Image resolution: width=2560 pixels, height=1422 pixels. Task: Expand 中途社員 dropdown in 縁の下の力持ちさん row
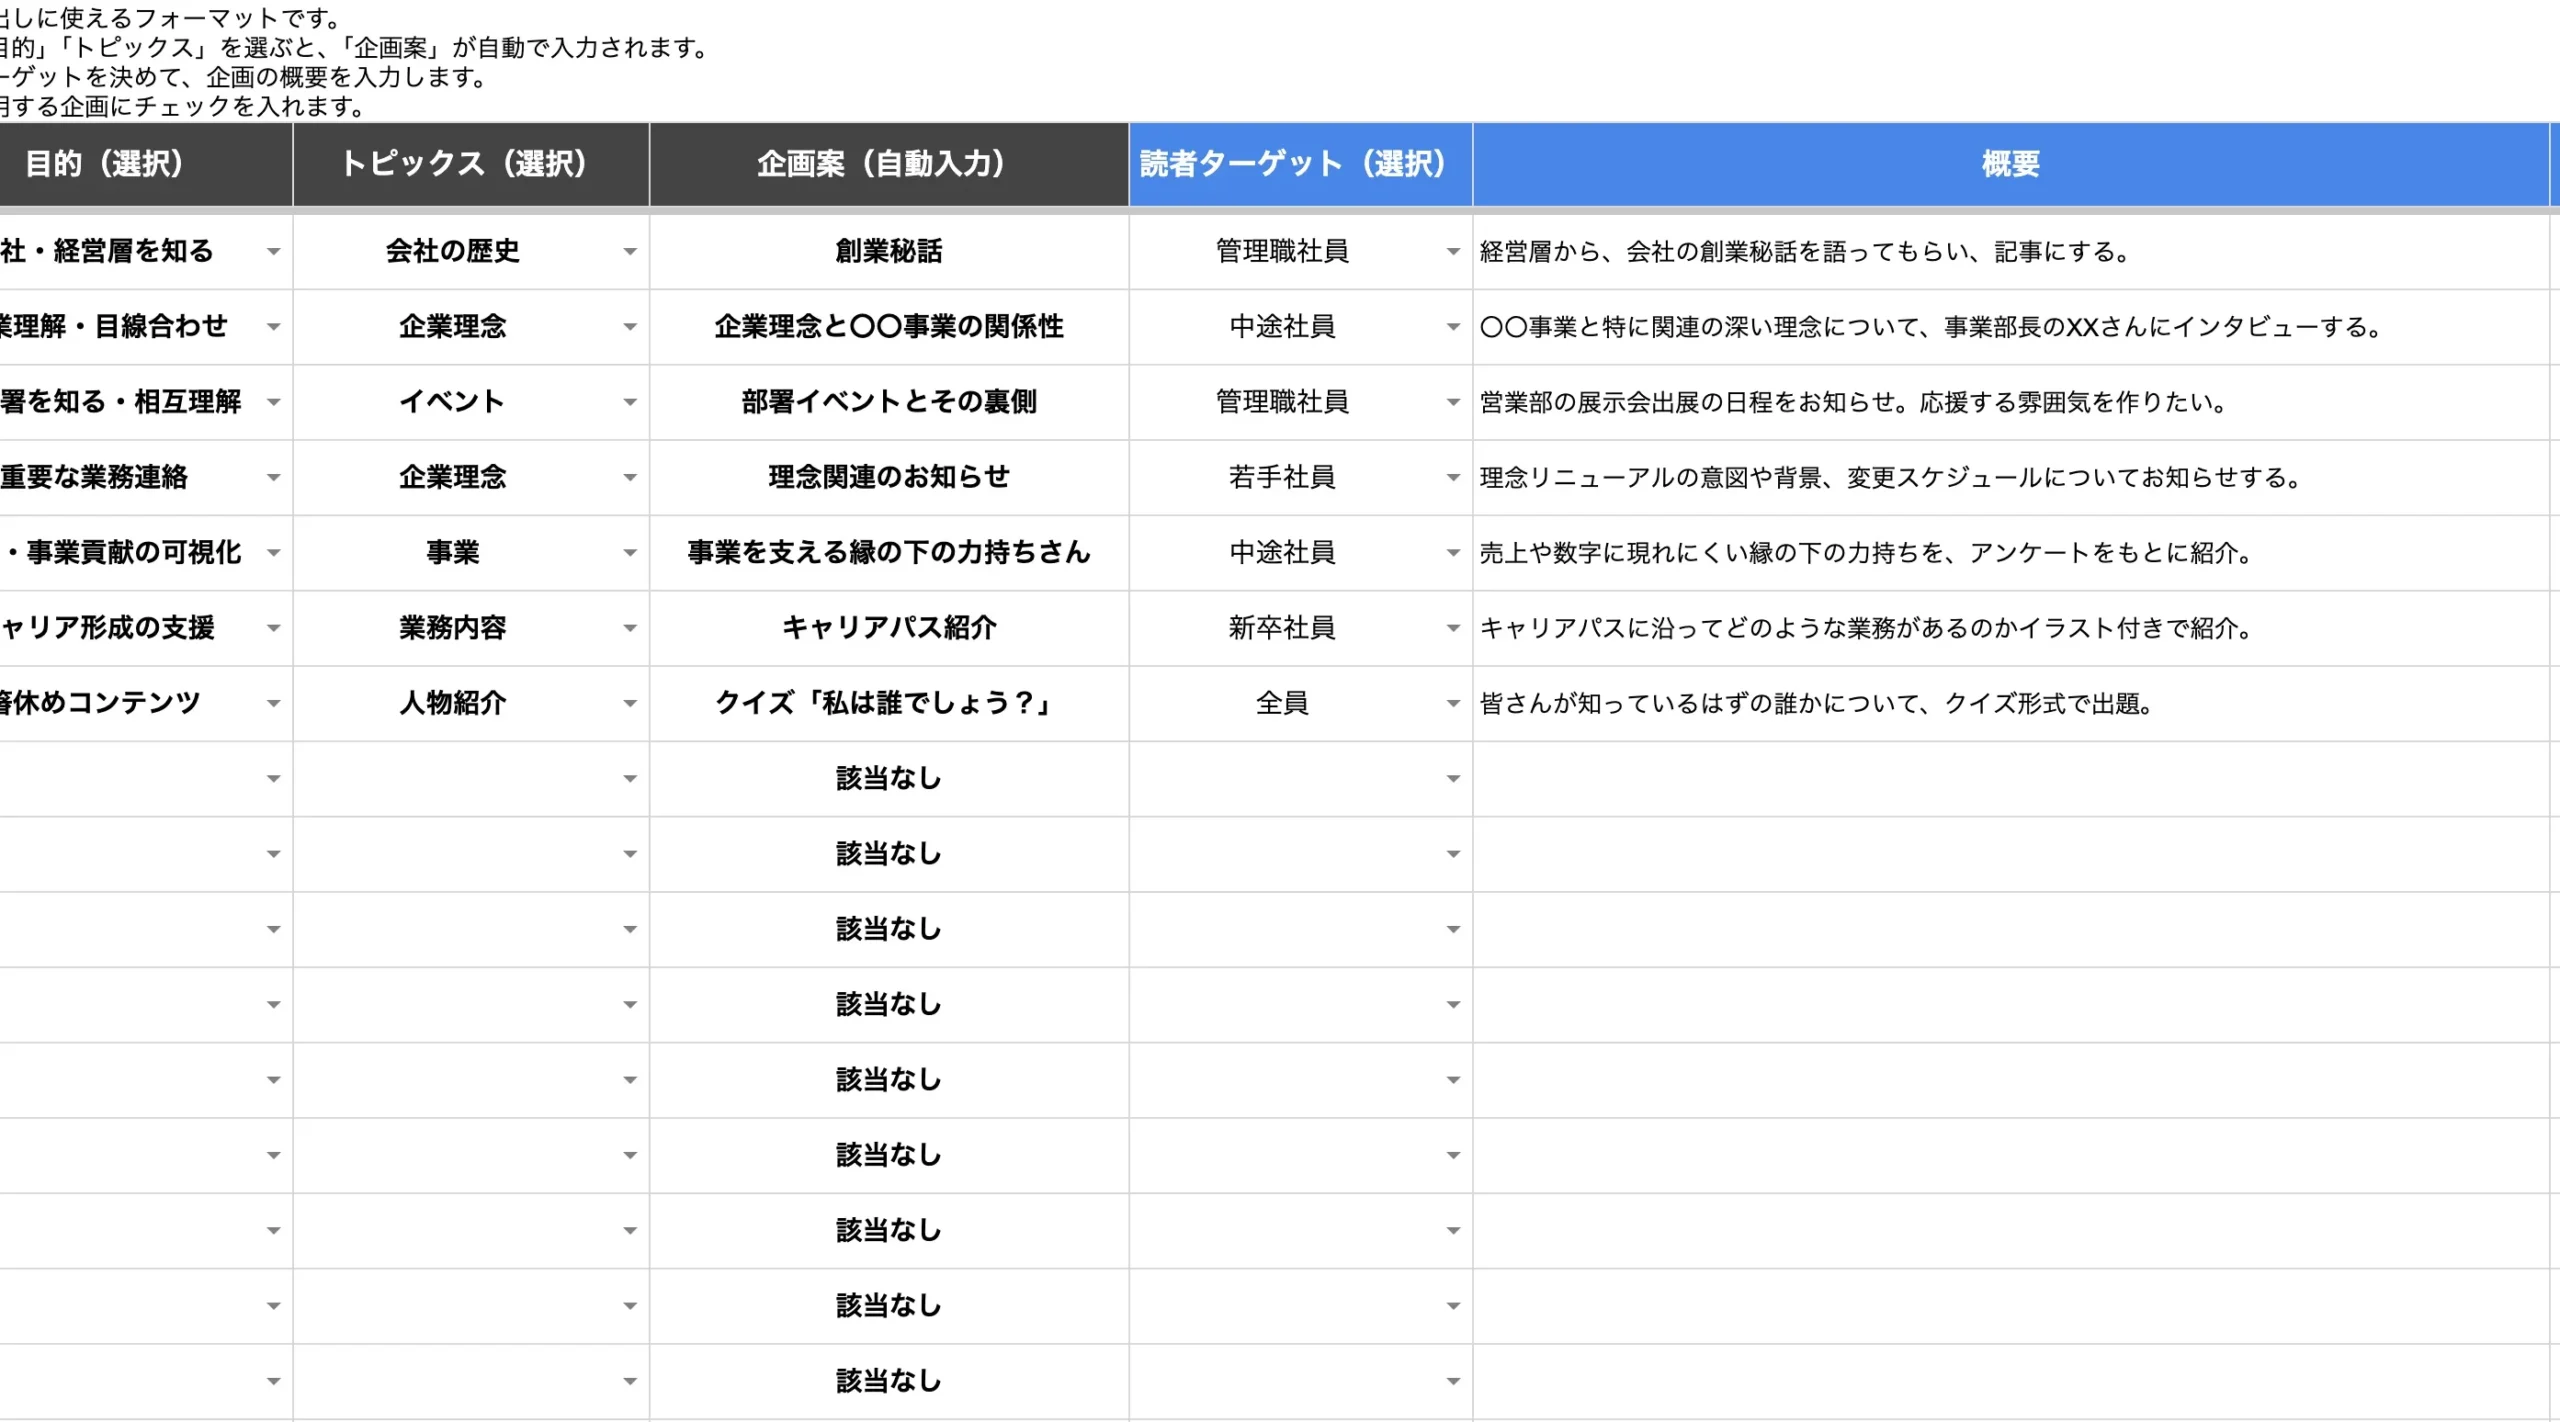[1453, 553]
